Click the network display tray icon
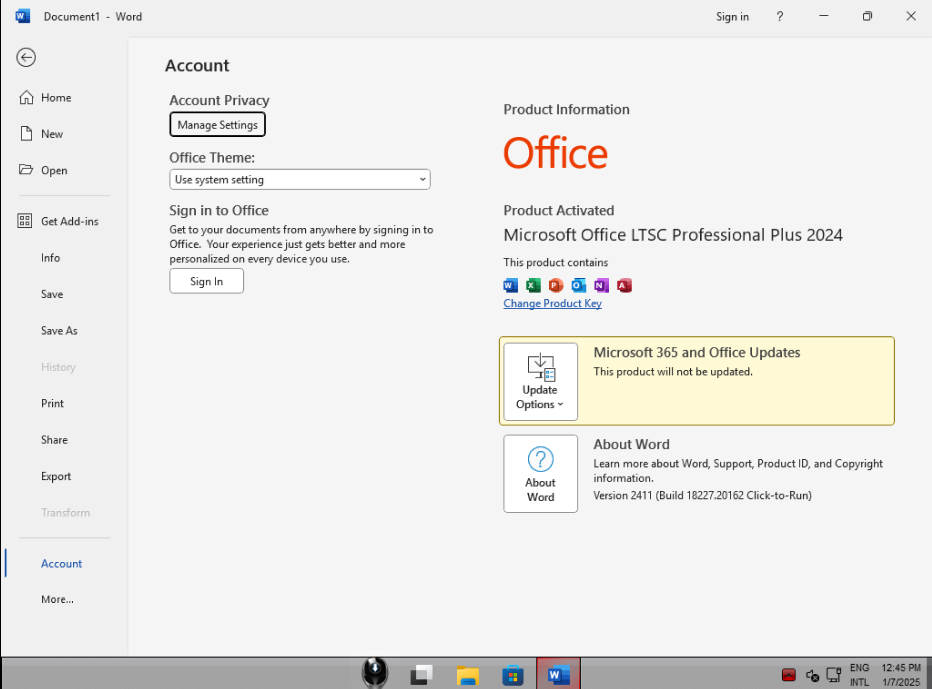Screen dimensions: 932x689 pyautogui.click(x=834, y=675)
